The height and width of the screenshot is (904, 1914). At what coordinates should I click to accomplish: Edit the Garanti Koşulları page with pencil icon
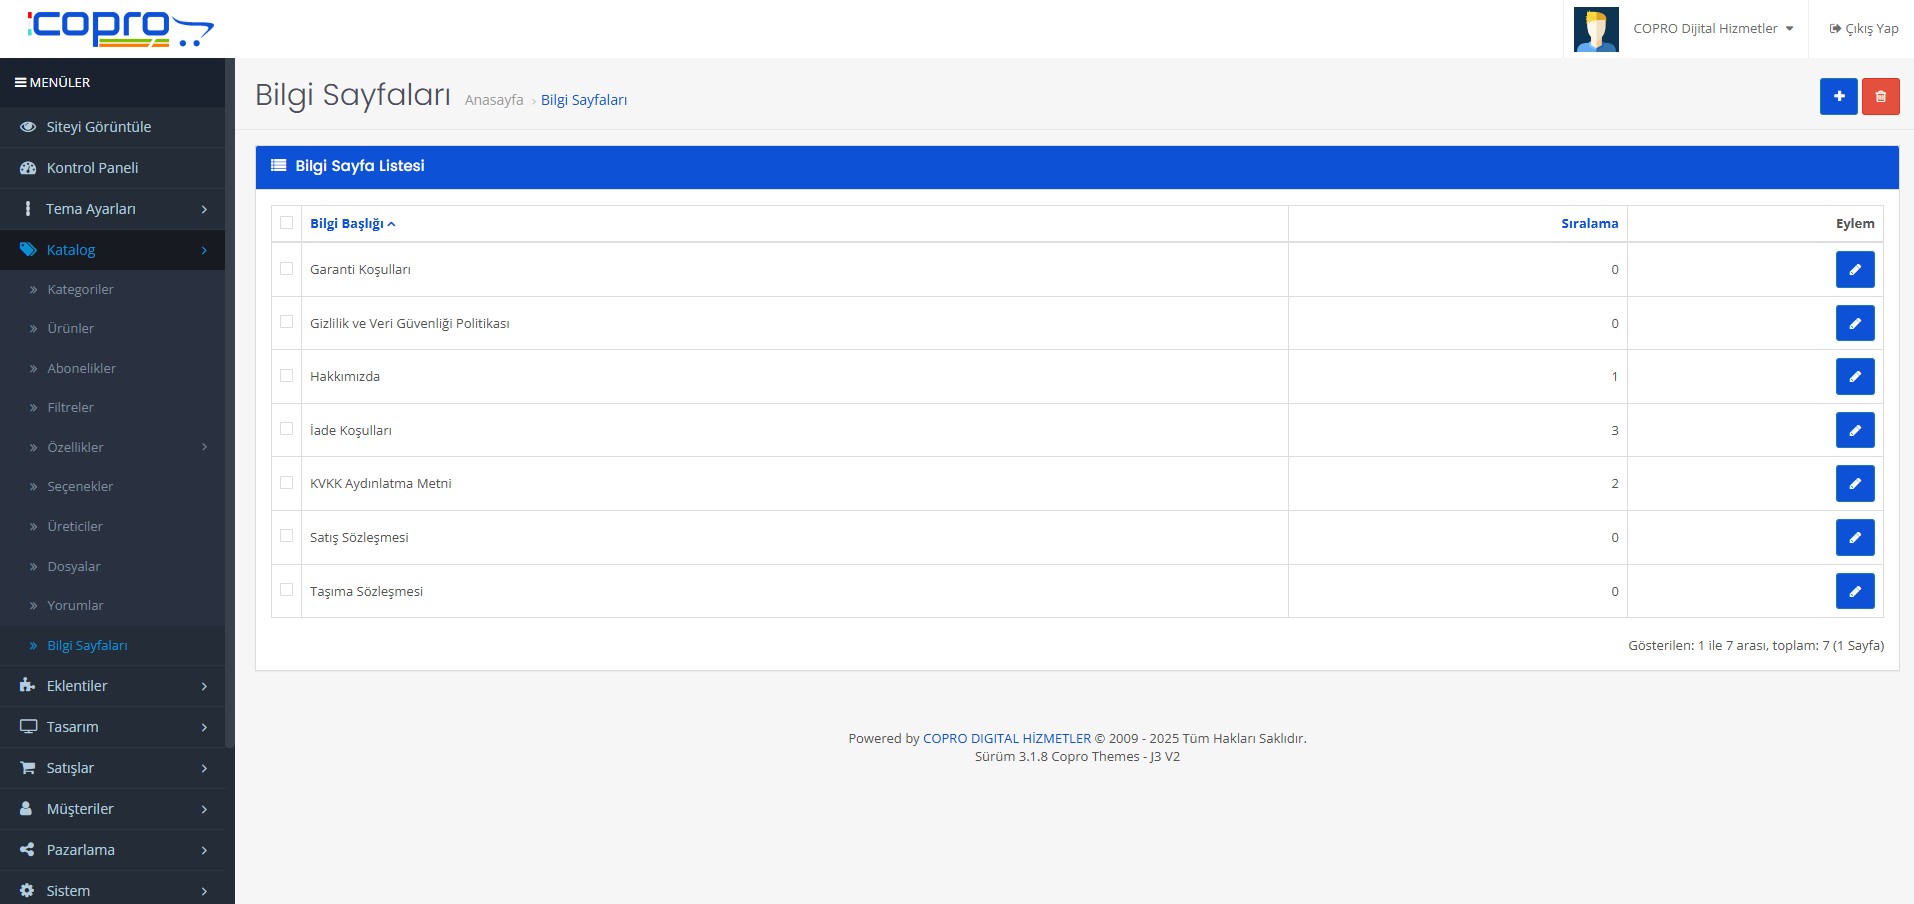[1854, 270]
